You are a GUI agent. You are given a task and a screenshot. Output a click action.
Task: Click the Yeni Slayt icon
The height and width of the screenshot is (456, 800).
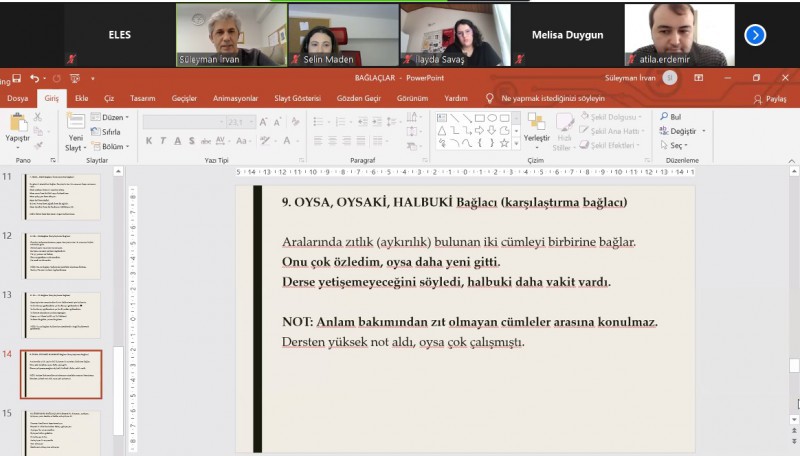click(x=74, y=123)
